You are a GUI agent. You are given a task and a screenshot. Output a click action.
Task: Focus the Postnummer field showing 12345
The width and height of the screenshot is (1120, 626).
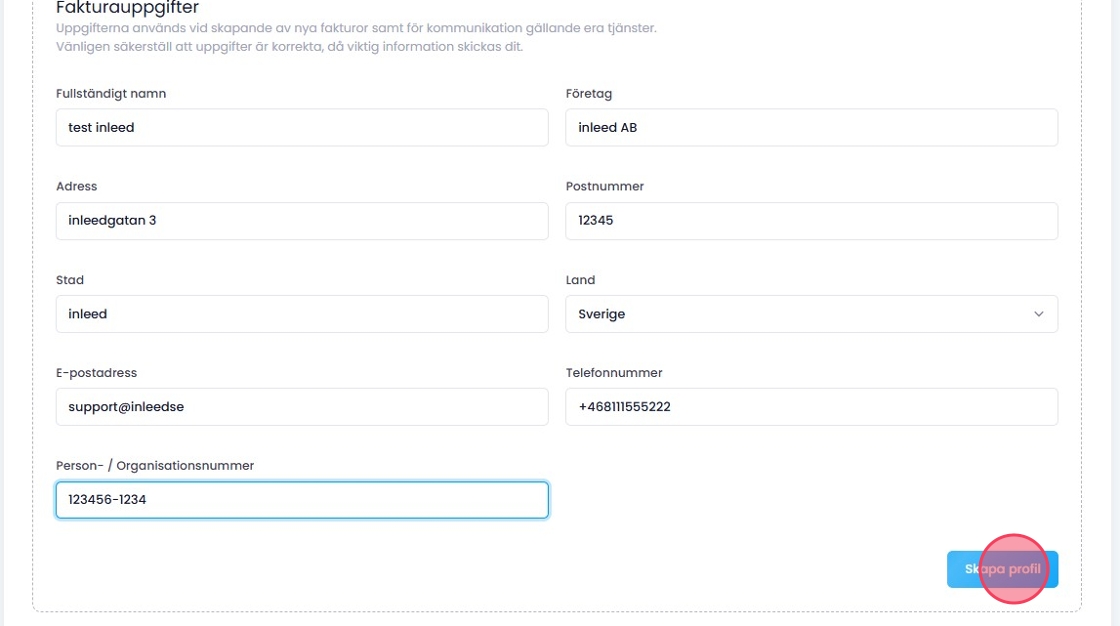click(811, 221)
